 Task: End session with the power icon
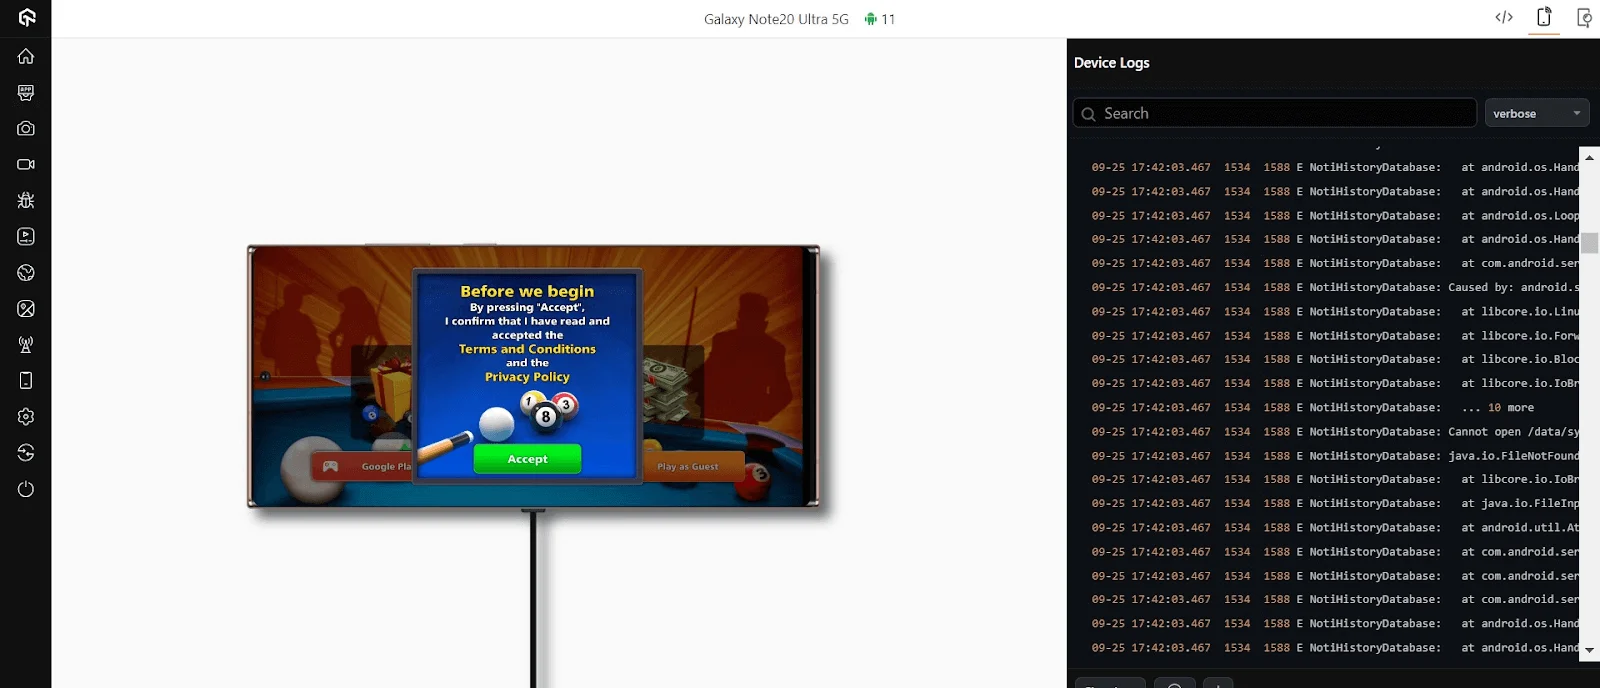[x=26, y=489]
